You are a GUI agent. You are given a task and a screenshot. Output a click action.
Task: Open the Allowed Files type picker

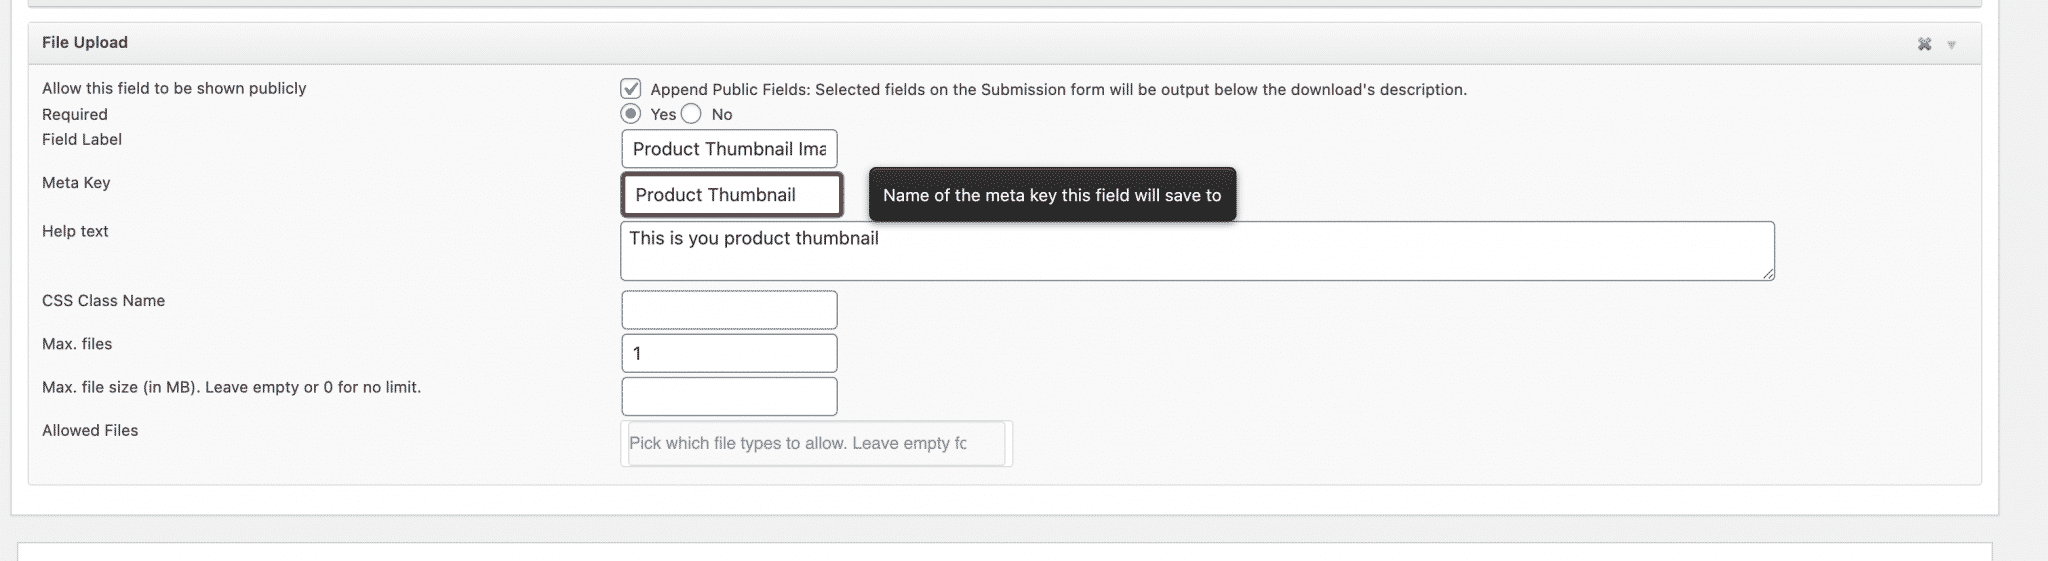click(815, 443)
